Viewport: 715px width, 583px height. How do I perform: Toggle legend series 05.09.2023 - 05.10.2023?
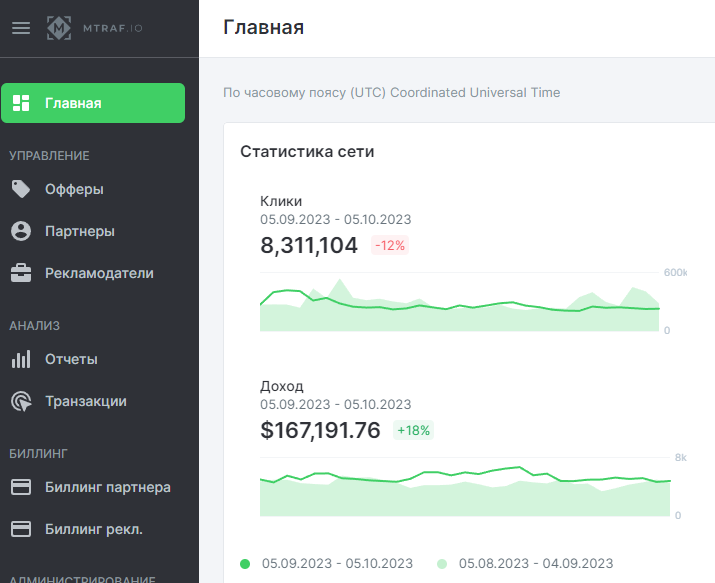[326, 564]
